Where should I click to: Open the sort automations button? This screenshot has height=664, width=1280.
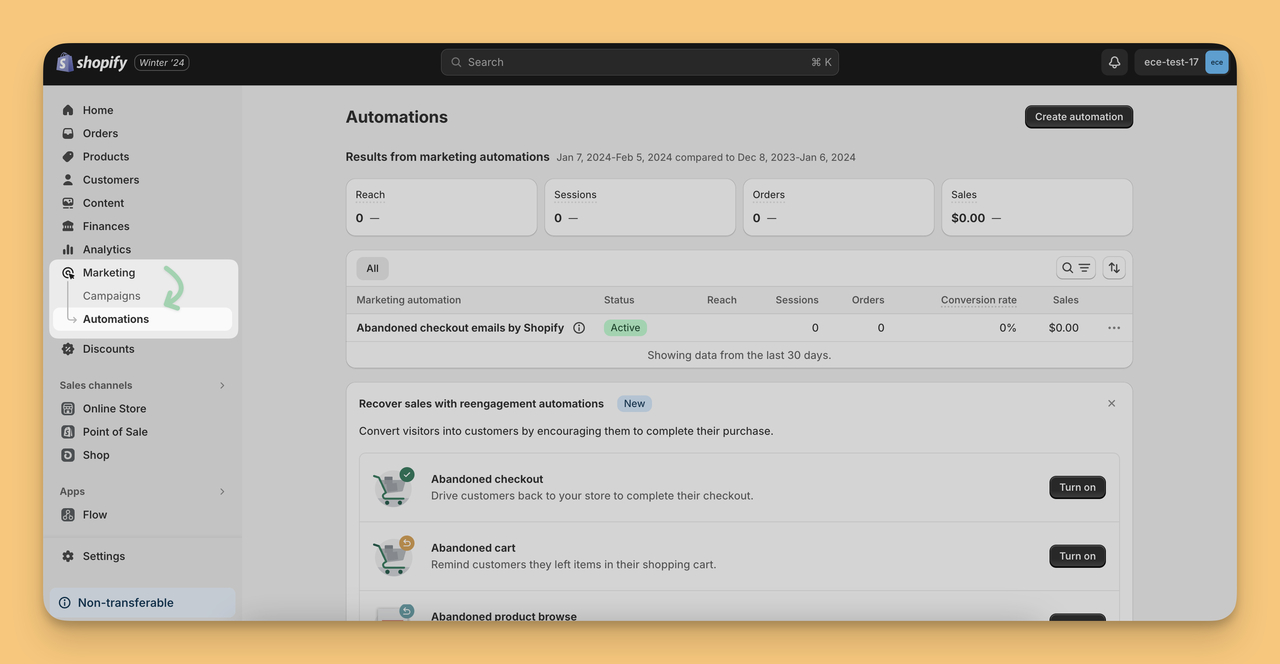[1114, 268]
